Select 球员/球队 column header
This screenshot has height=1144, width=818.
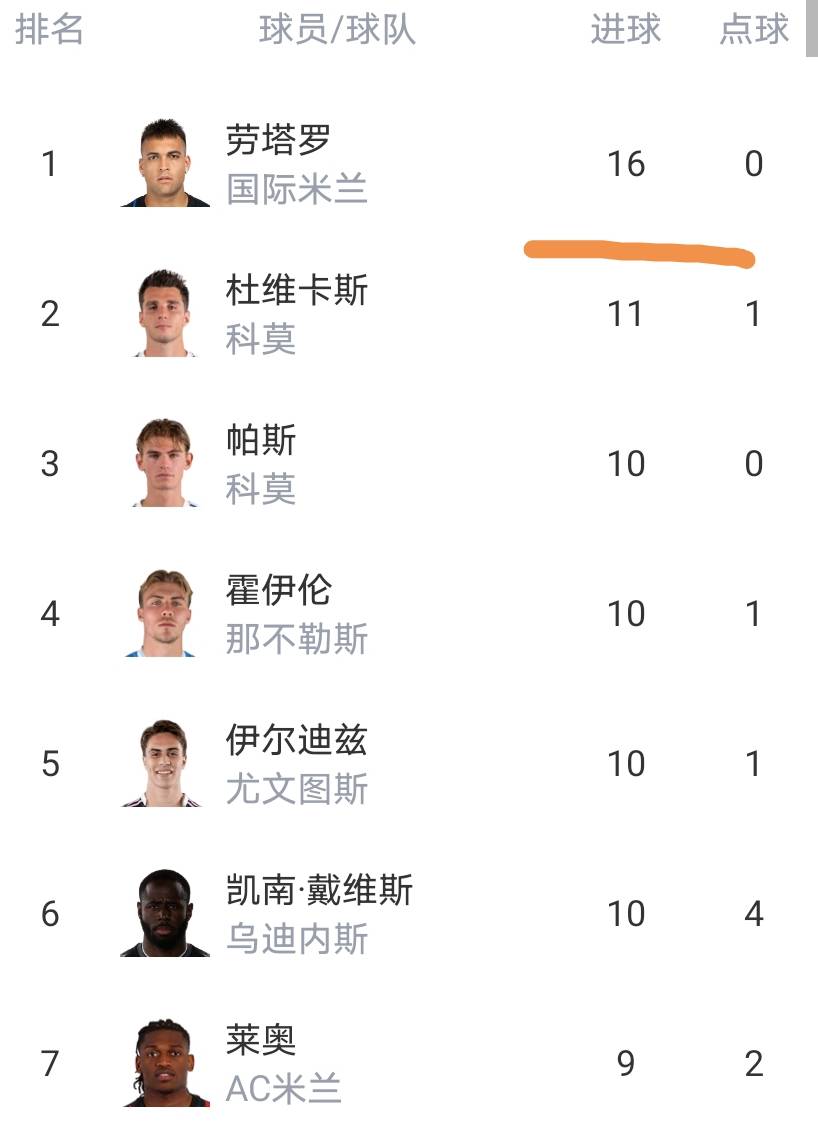[337, 30]
